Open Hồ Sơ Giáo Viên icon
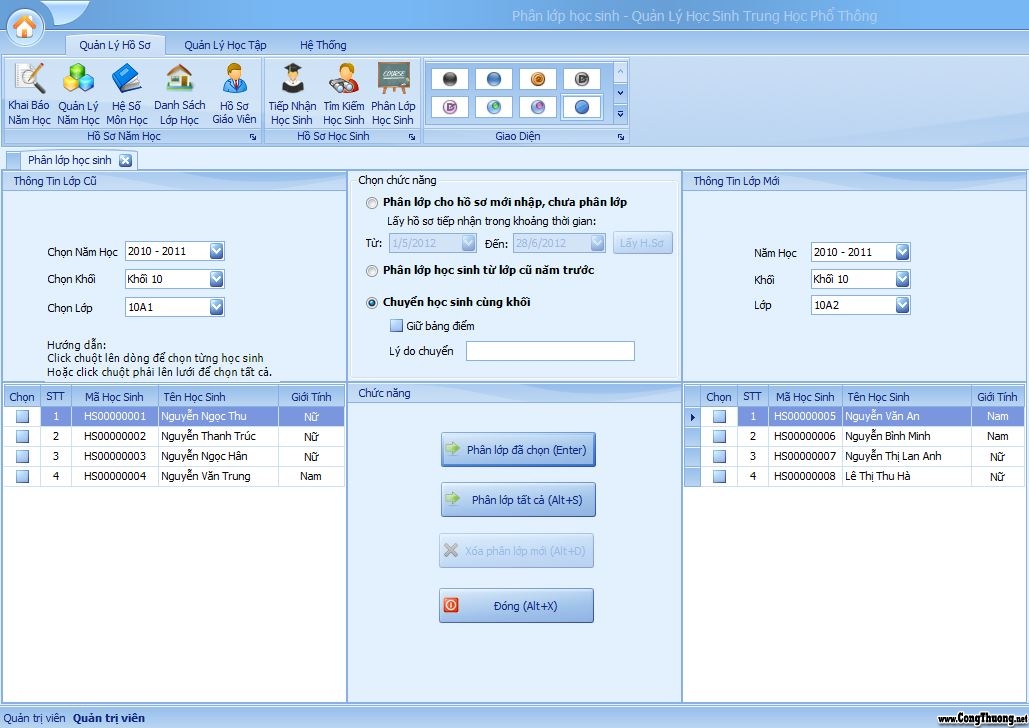Viewport: 1029px width, 728px height. point(234,94)
